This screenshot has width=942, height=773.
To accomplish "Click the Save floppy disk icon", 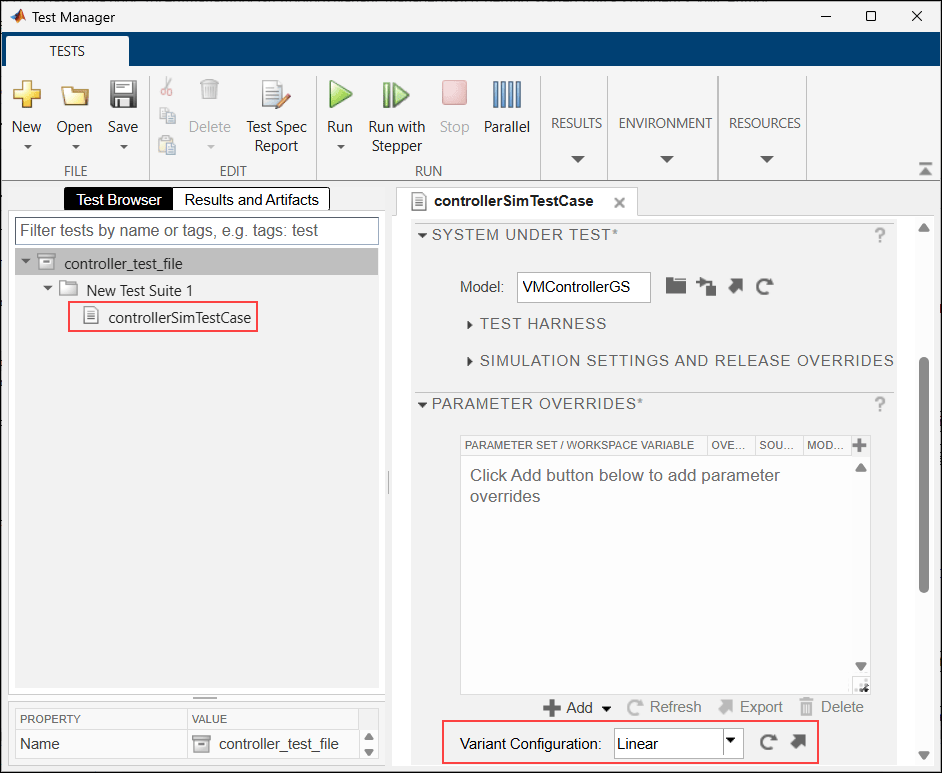I will pyautogui.click(x=123, y=95).
